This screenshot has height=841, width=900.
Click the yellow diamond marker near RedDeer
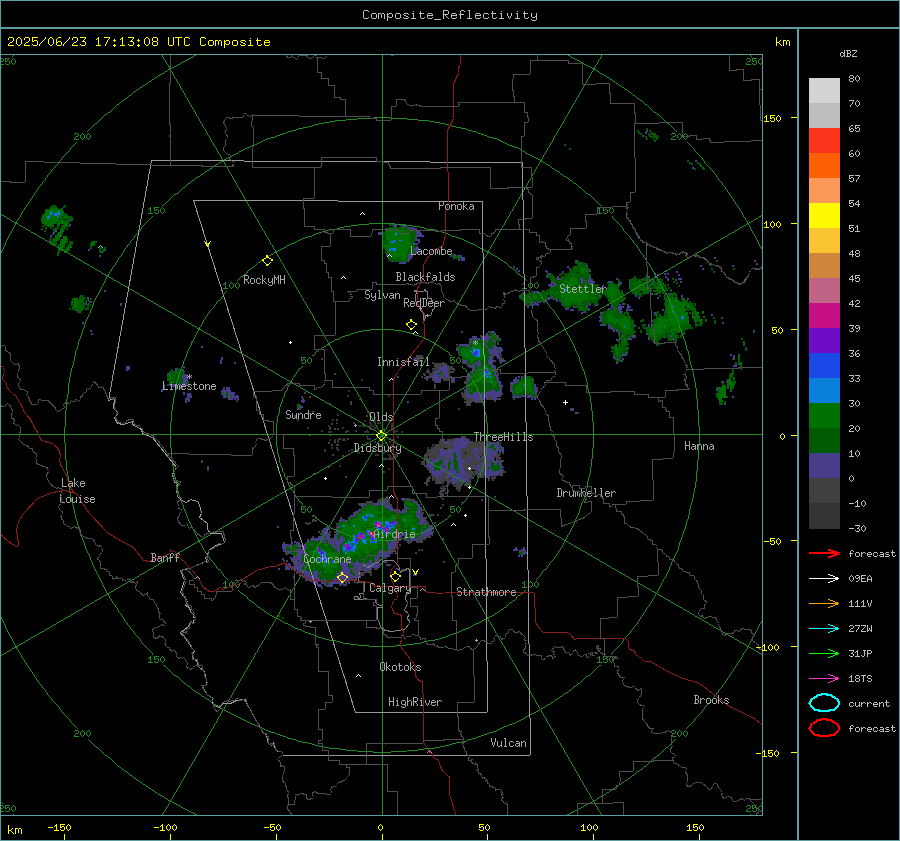click(x=411, y=325)
